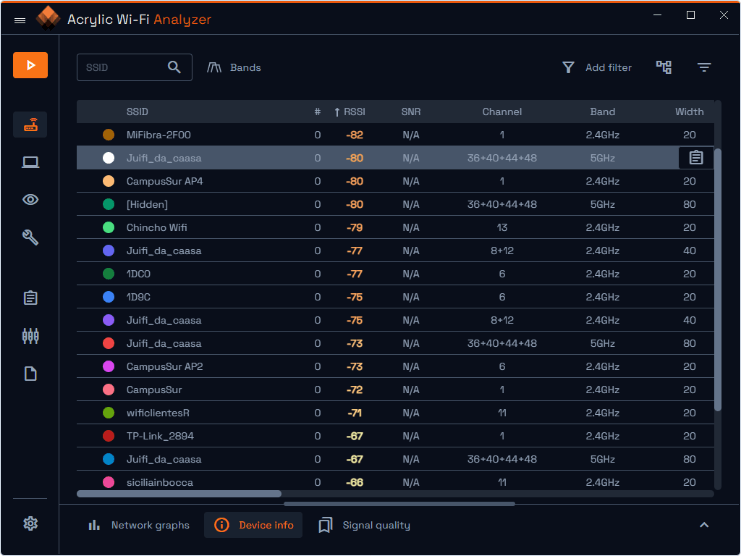
Task: Open the settings gear in sidebar
Action: [x=30, y=523]
